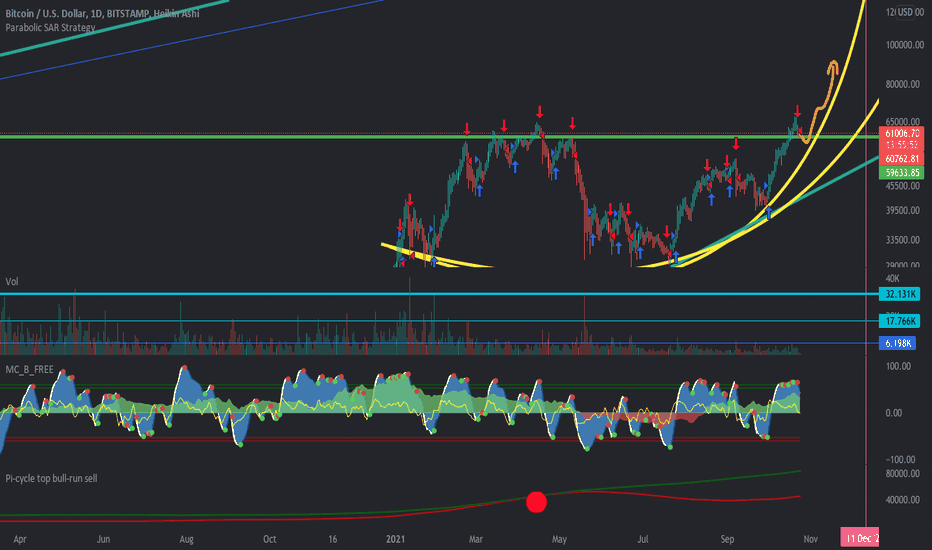Open the Pi-cycle top bull-run sell label
The width and height of the screenshot is (932, 550).
(51, 478)
